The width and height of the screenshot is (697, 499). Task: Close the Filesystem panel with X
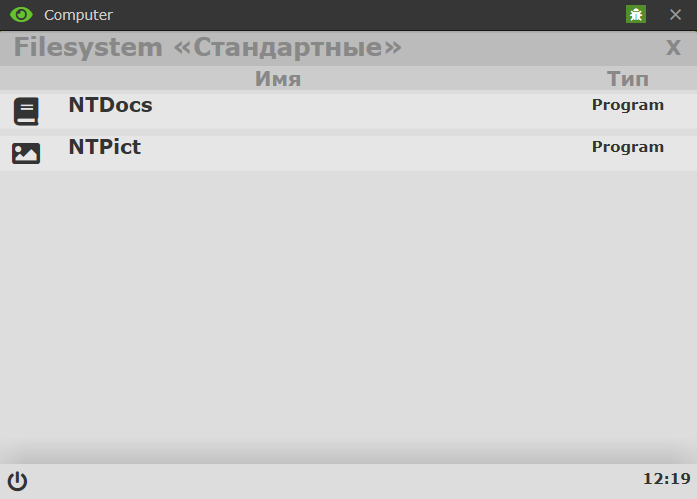(673, 48)
